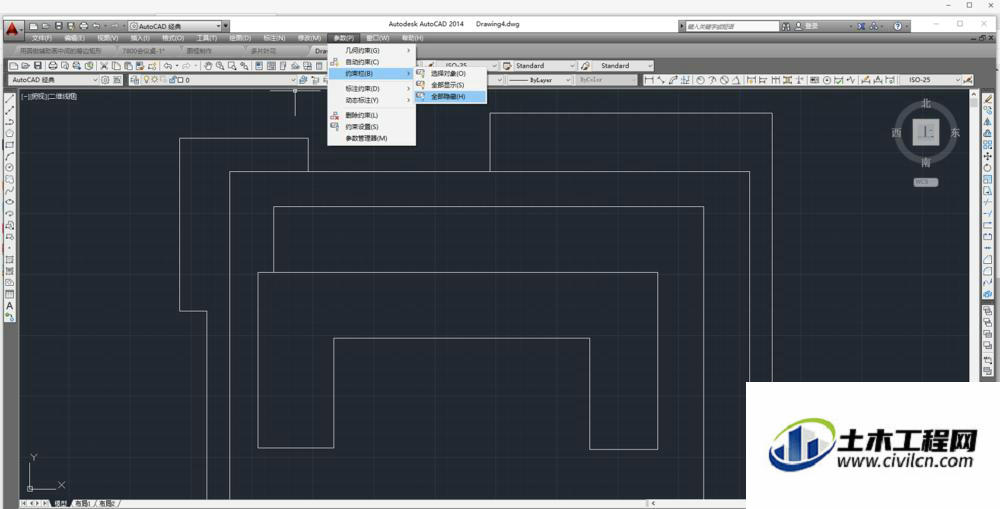This screenshot has height=509, width=1000.
Task: Open the ByLayer linetype dropdown
Action: tap(540, 80)
